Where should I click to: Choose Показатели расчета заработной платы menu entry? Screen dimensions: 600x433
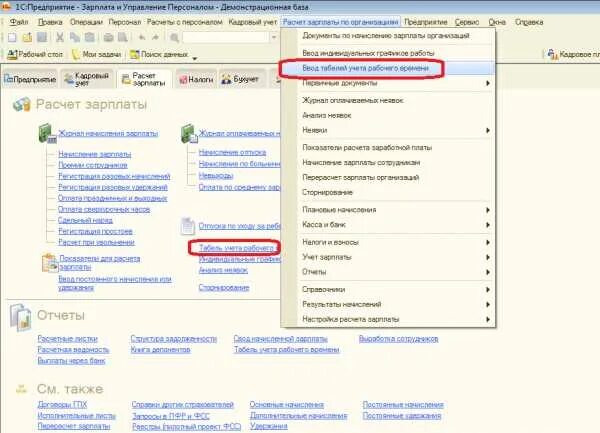tap(367, 148)
